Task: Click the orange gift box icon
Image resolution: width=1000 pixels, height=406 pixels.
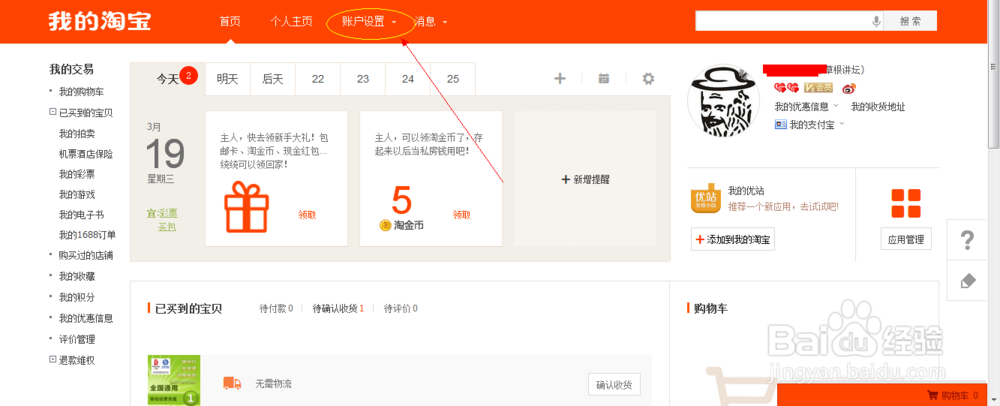Action: point(247,207)
